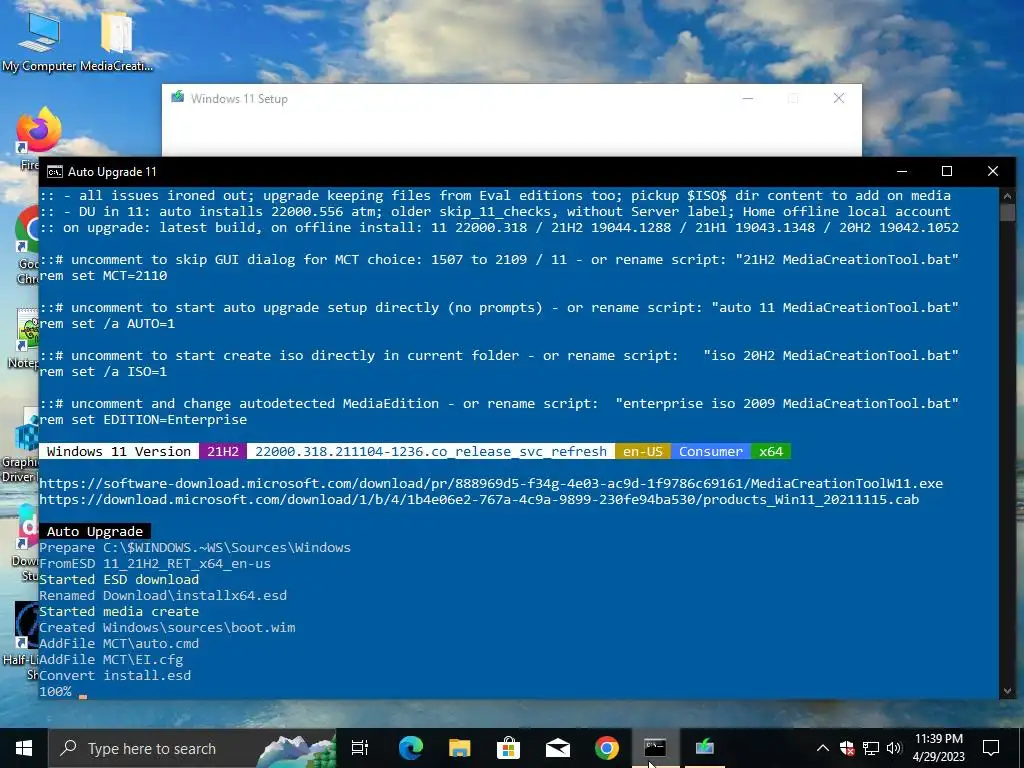1024x768 pixels.
Task: Click the 'rem set /a ISO=1' line
Action: [103, 372]
